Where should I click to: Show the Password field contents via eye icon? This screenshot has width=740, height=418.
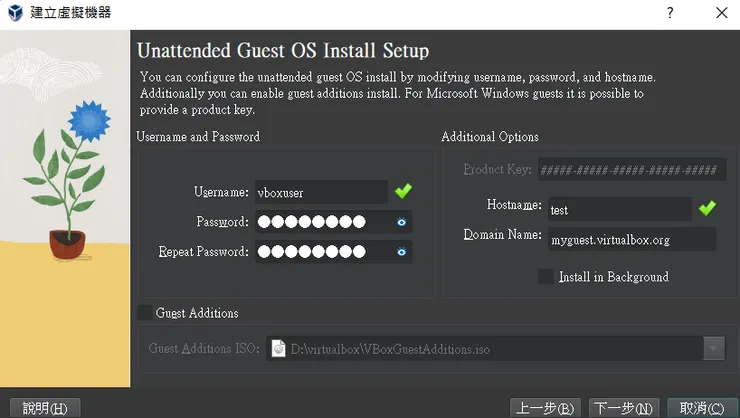click(401, 222)
